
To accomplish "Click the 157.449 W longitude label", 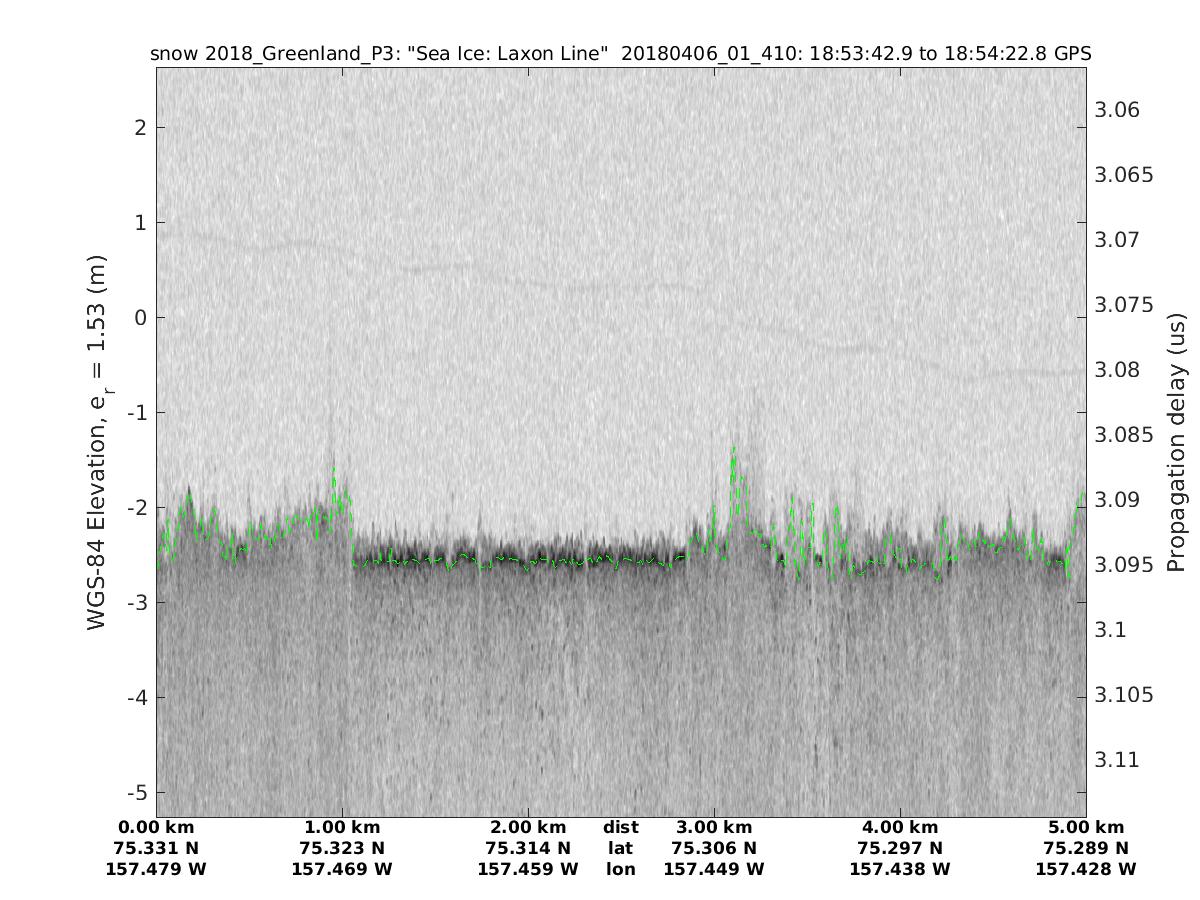I will tap(714, 869).
